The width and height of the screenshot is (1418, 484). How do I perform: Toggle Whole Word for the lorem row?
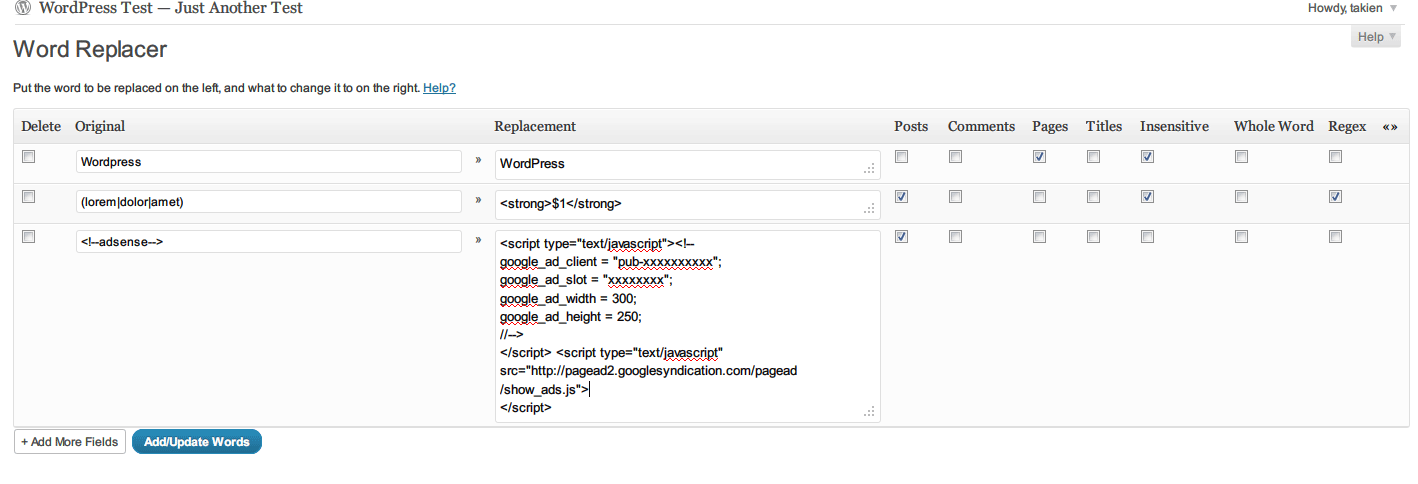pos(1241,197)
